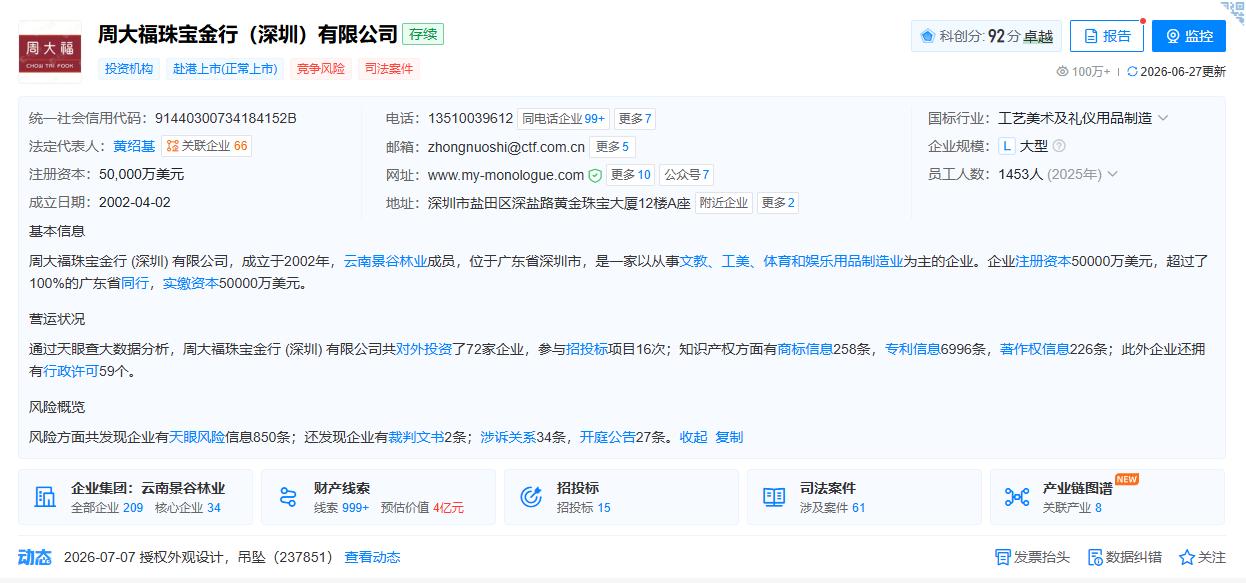Collapse the summary with 收起

tap(693, 437)
